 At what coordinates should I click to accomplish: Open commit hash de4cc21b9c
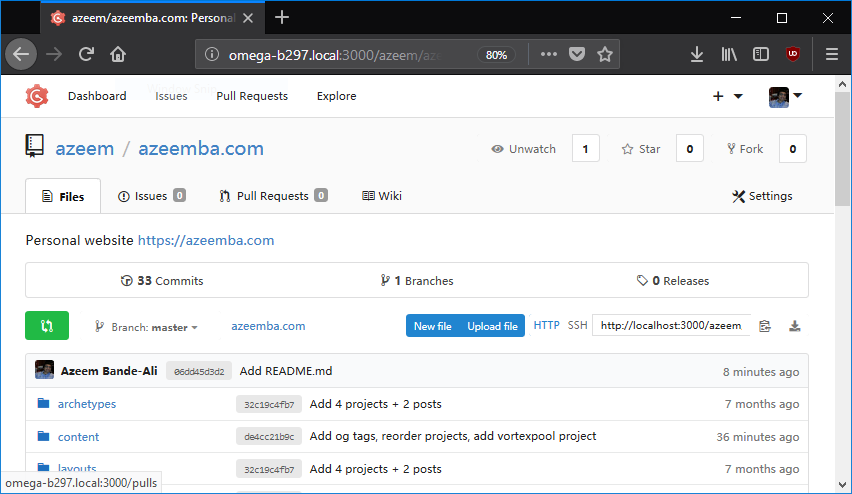(x=269, y=436)
